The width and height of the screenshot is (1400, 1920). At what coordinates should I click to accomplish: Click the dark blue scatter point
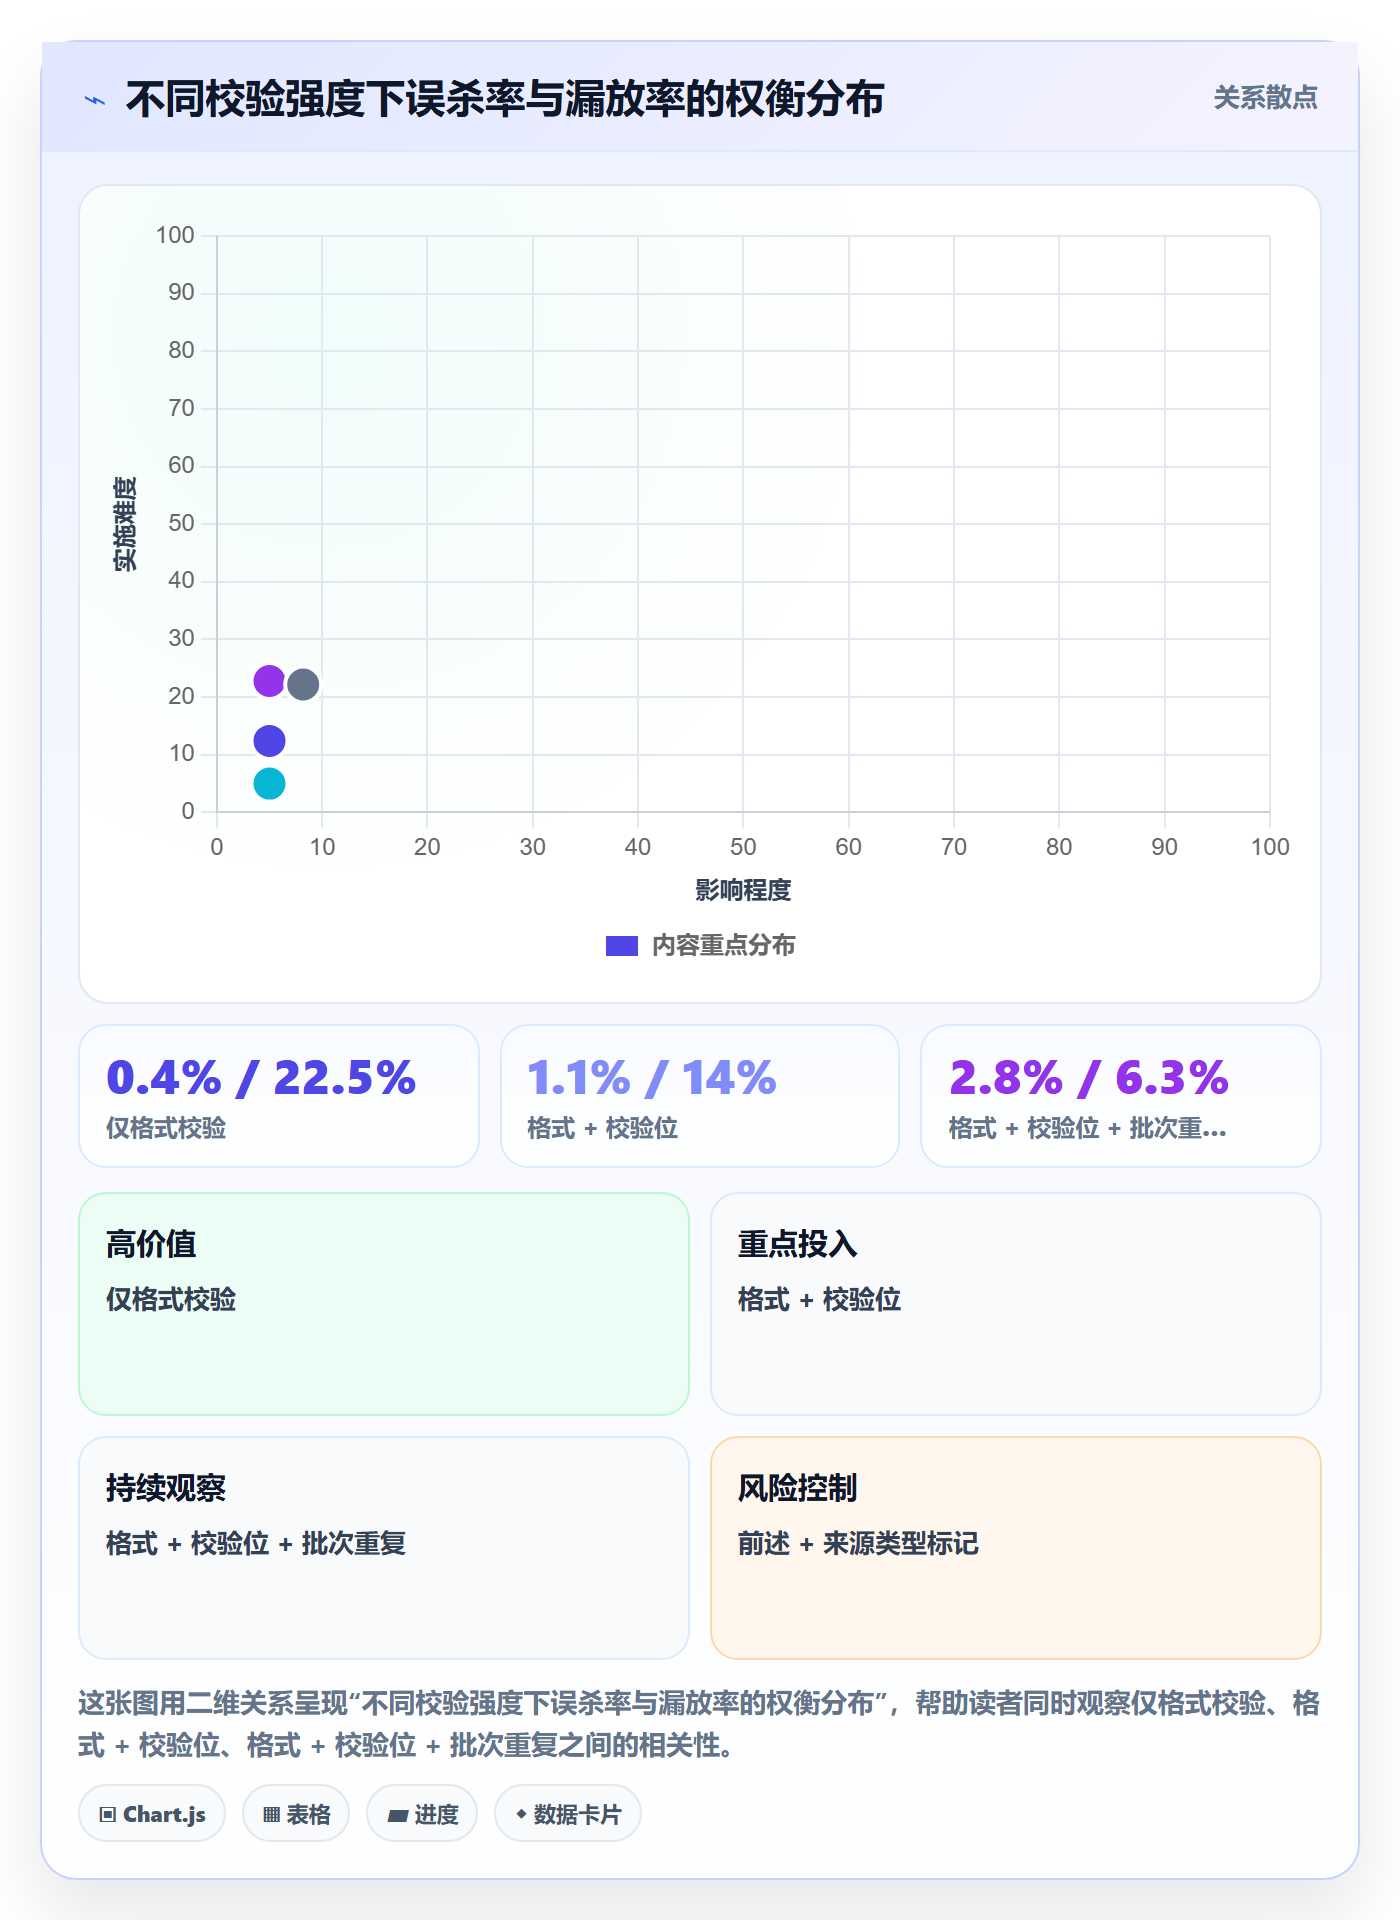pos(269,741)
